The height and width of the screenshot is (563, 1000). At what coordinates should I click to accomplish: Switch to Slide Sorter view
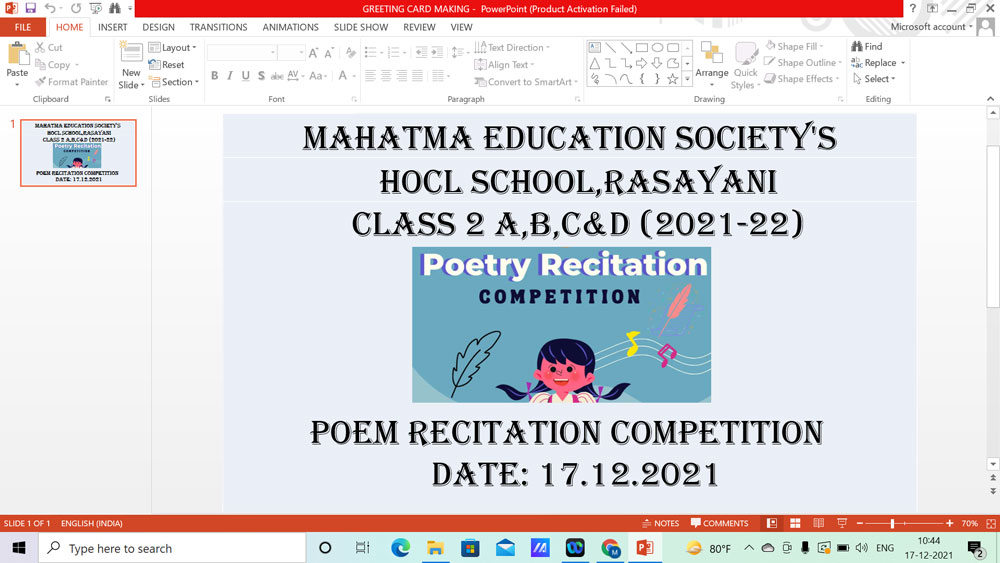795,523
